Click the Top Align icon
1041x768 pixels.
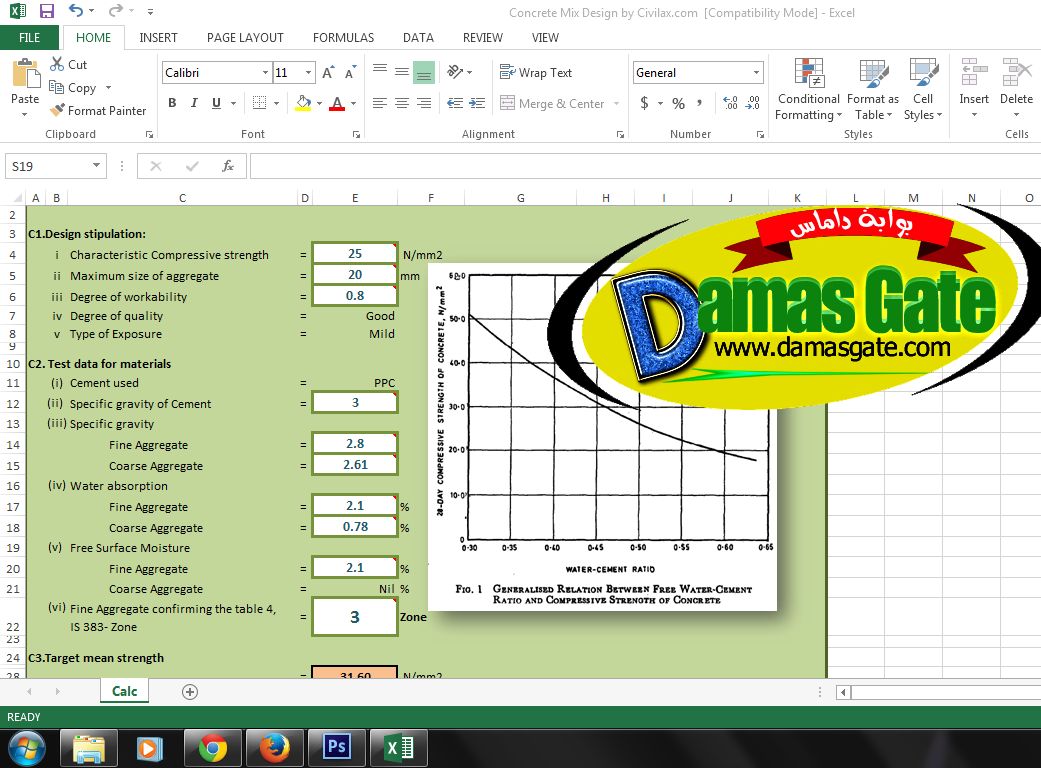pyautogui.click(x=380, y=72)
